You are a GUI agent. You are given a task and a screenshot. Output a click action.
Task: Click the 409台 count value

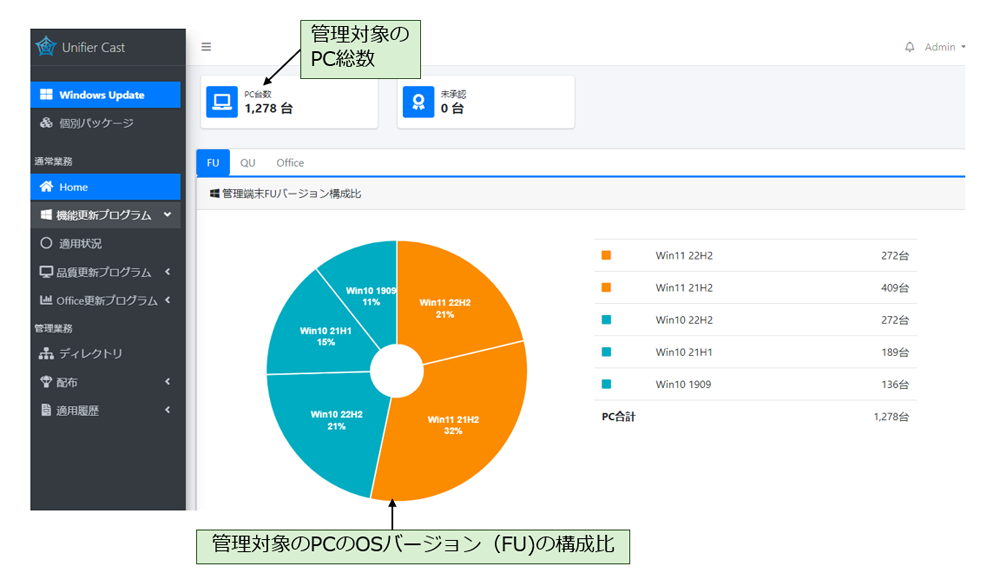[x=895, y=288]
